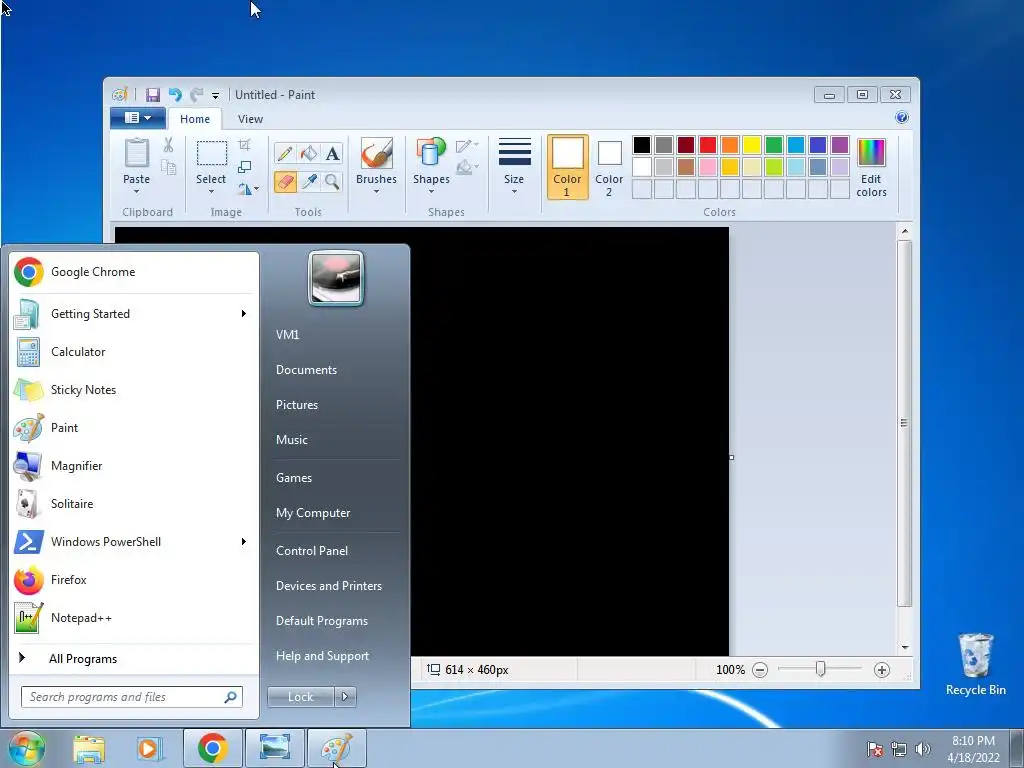Select the Text tool
Screen dimensions: 1024x768
332,153
